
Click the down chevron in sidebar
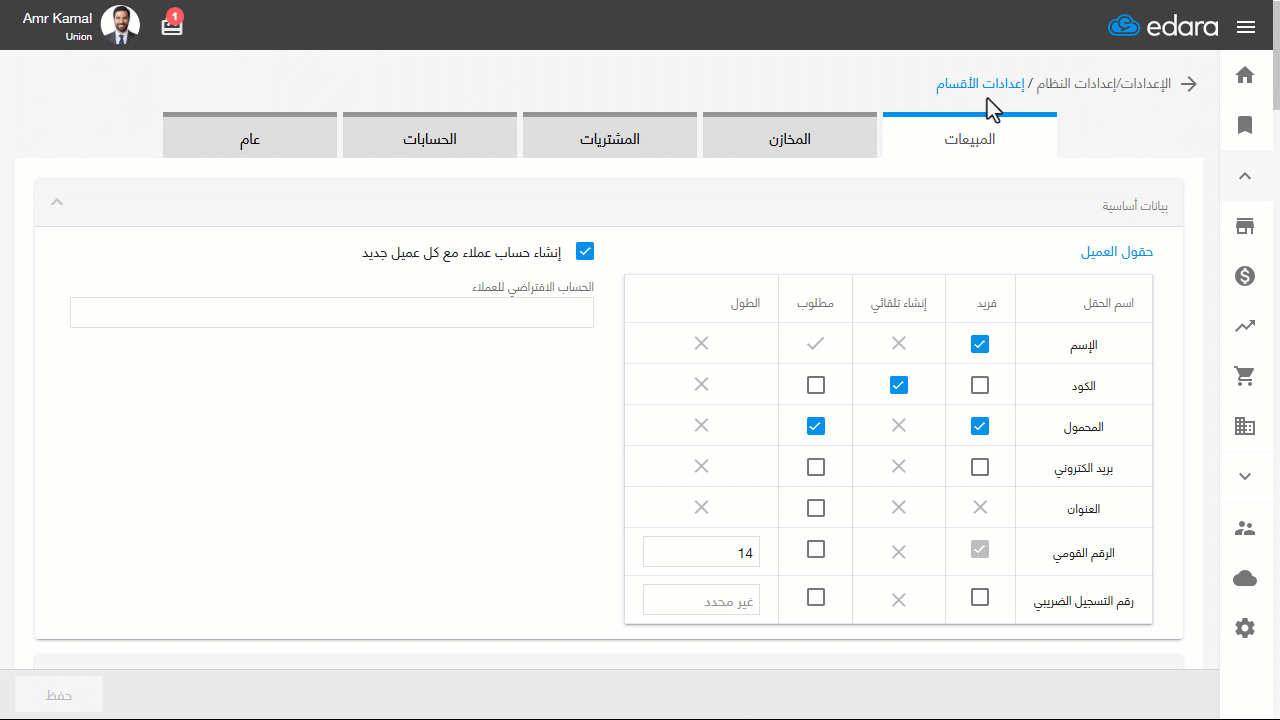tap(1245, 477)
